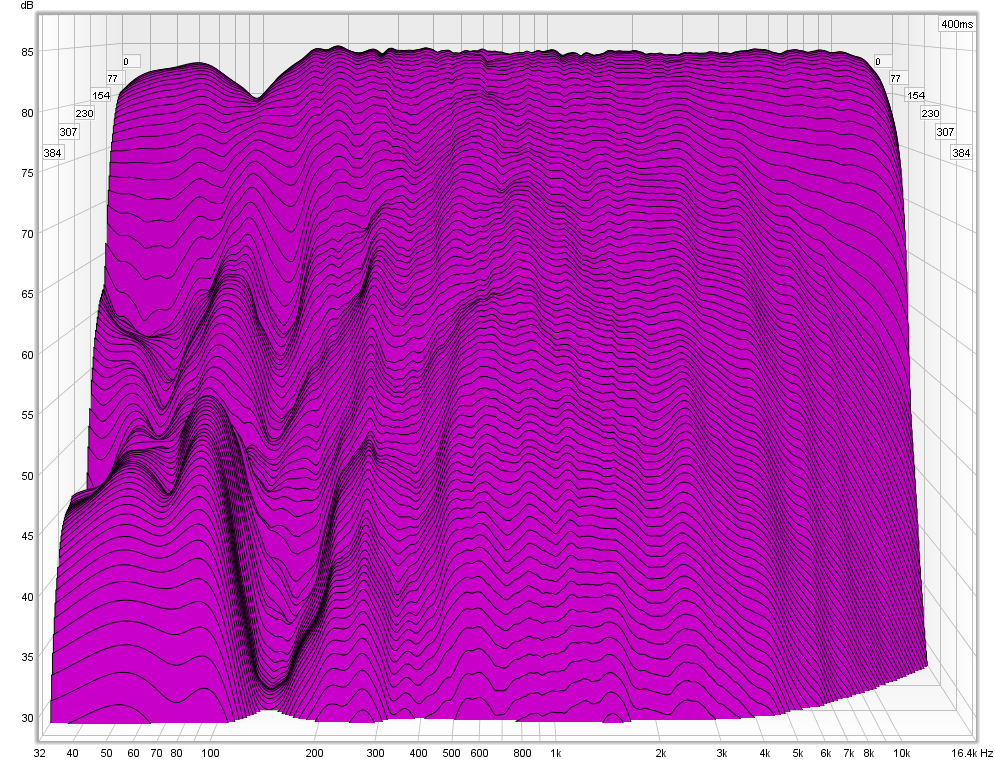This screenshot has width=995, height=763.
Task: Click the 384 ms label on right time axis
Action: pos(961,153)
